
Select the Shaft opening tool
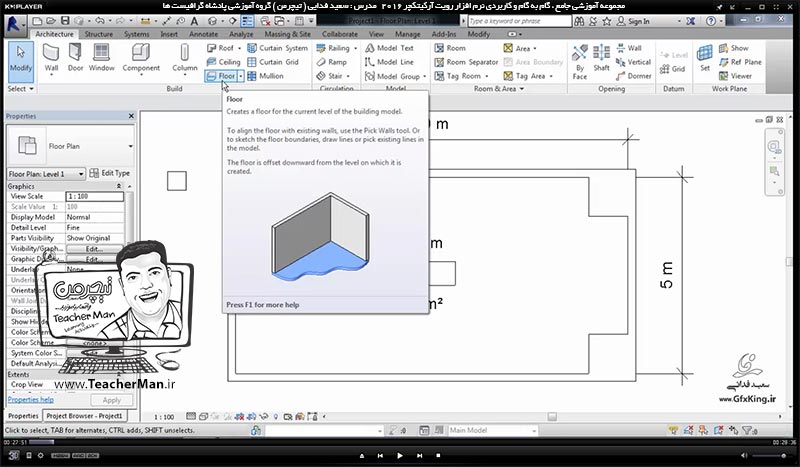coord(602,58)
